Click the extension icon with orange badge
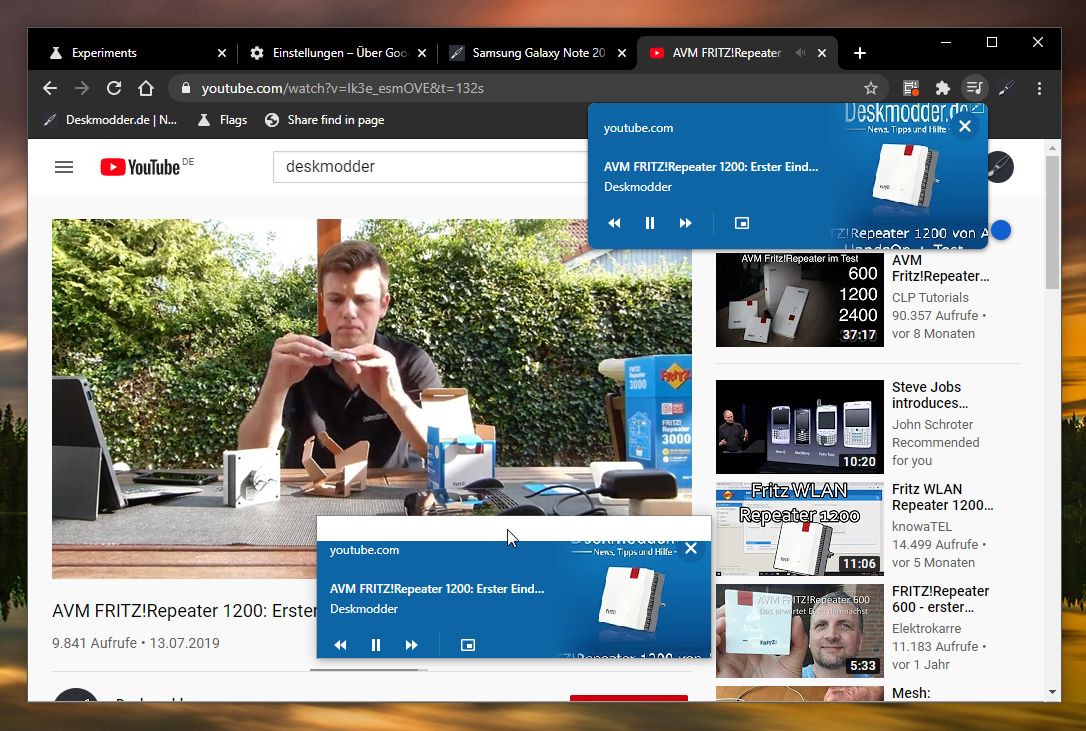1086x731 pixels. click(910, 88)
